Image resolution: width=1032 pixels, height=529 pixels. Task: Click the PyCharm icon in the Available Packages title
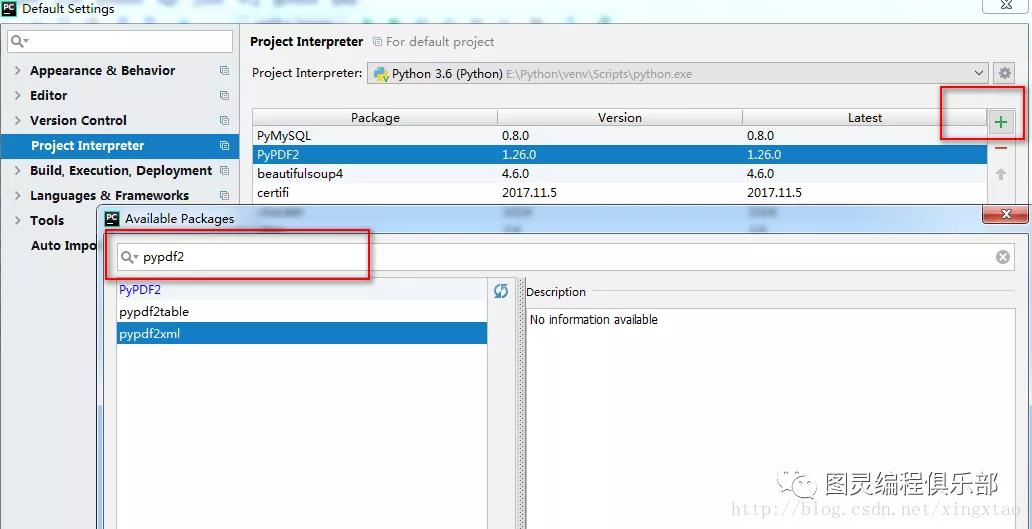pyautogui.click(x=113, y=218)
